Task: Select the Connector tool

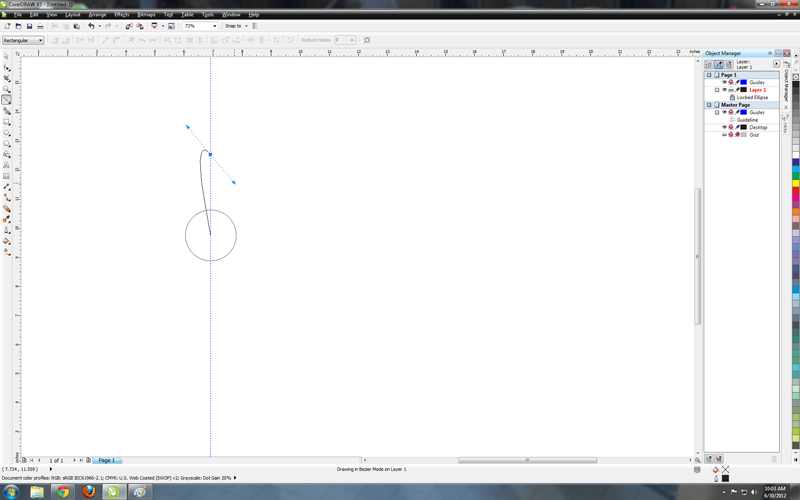Action: 7,197
